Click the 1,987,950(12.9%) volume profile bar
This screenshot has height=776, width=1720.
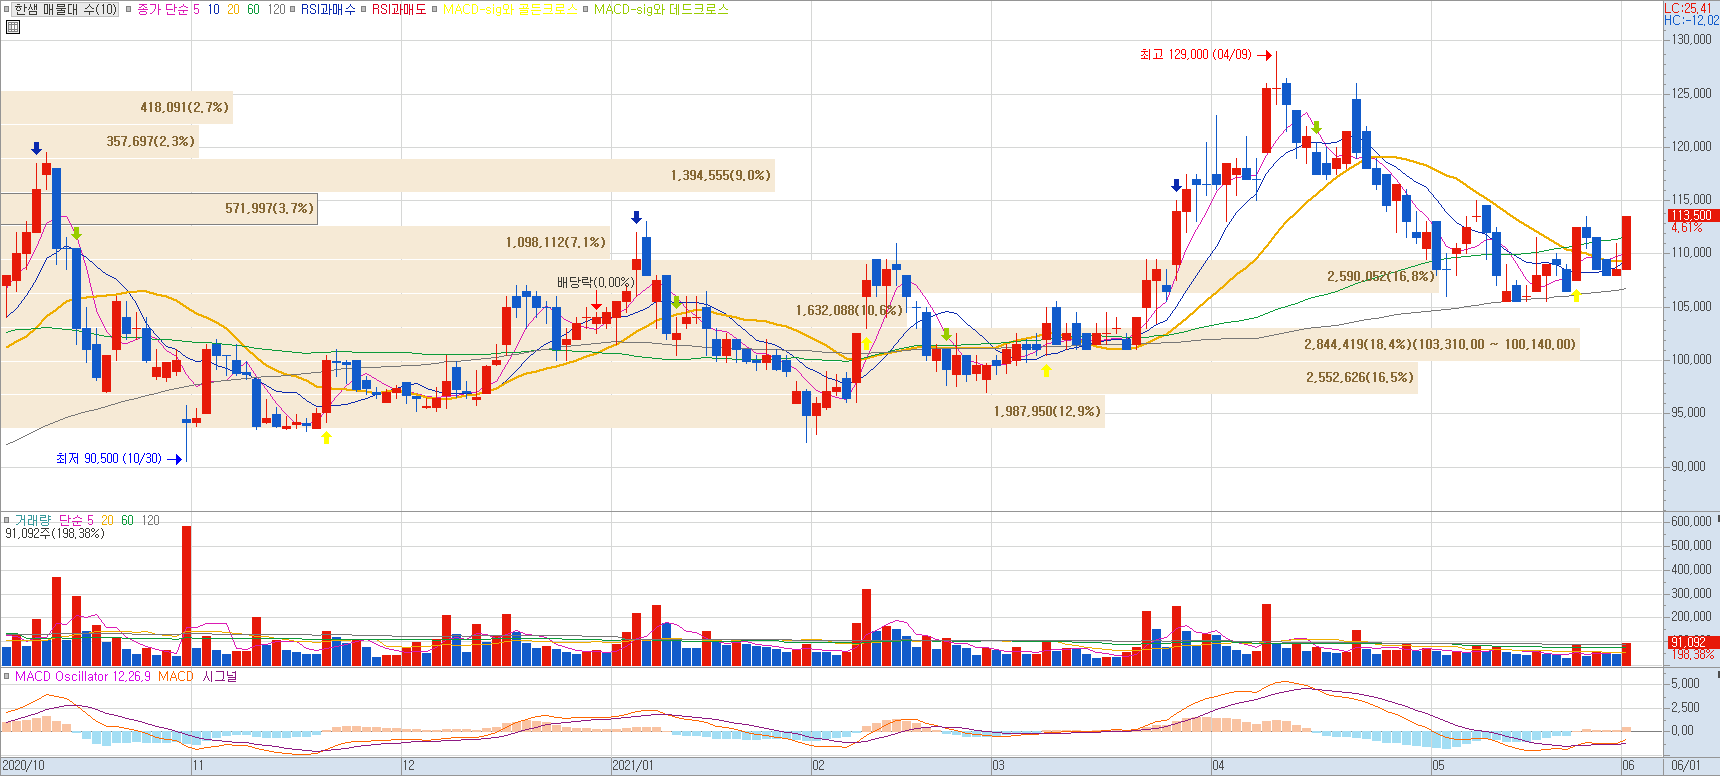pos(552,411)
